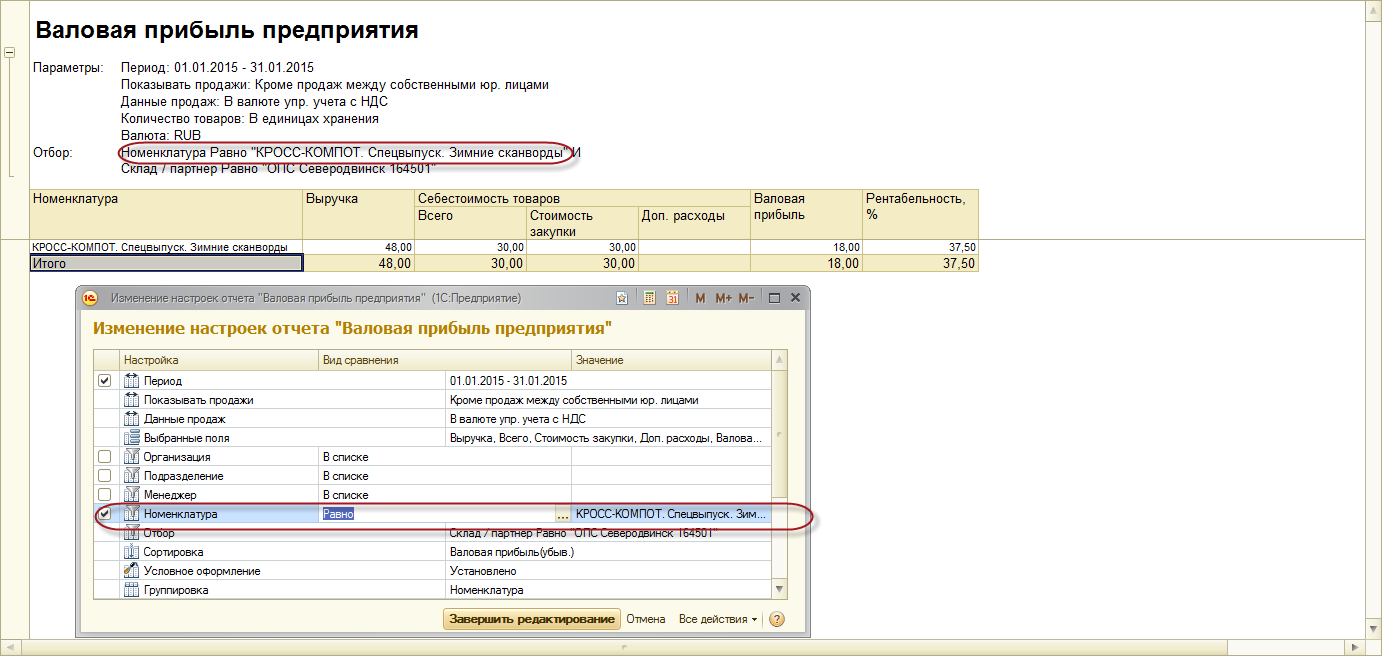Viewport: 1382px width, 656px height.
Task: Click the Организация filter icon
Action: tap(130, 457)
